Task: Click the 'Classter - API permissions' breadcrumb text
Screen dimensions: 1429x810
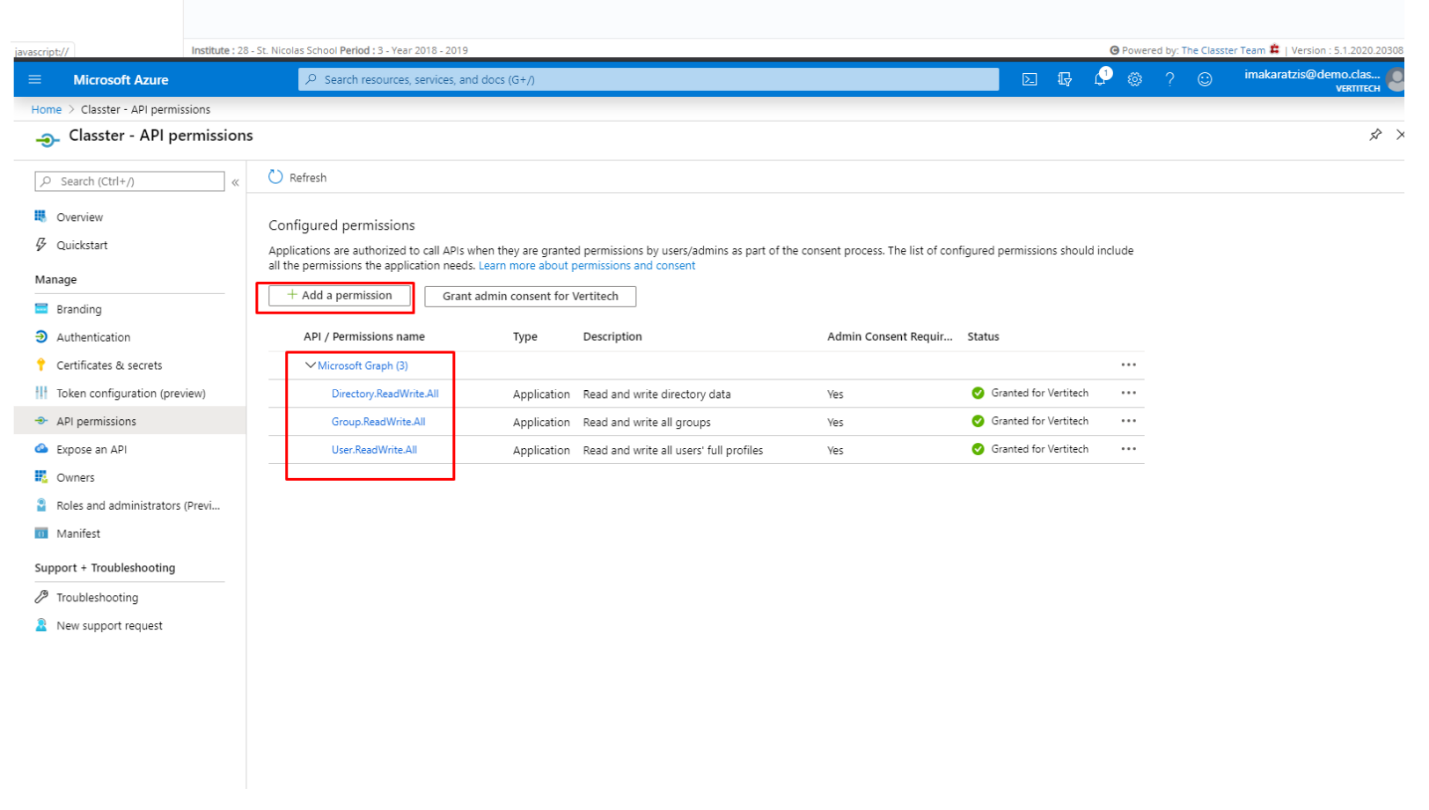Action: (x=146, y=110)
